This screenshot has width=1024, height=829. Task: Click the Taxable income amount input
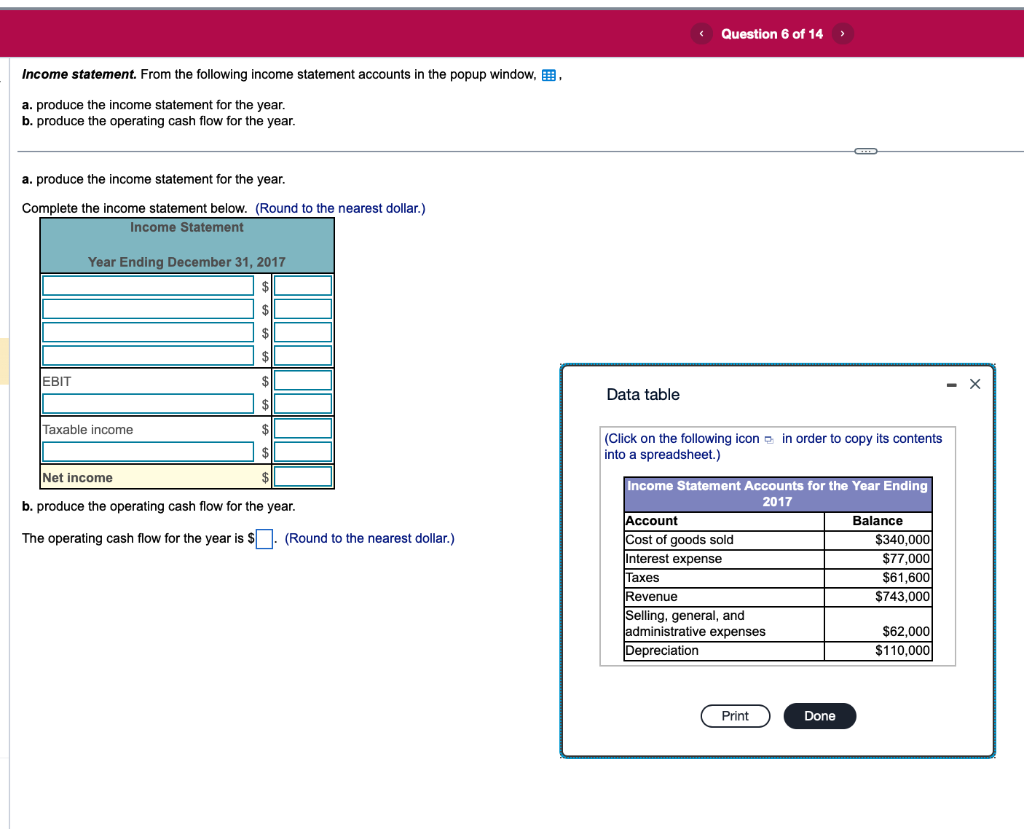pyautogui.click(x=303, y=429)
